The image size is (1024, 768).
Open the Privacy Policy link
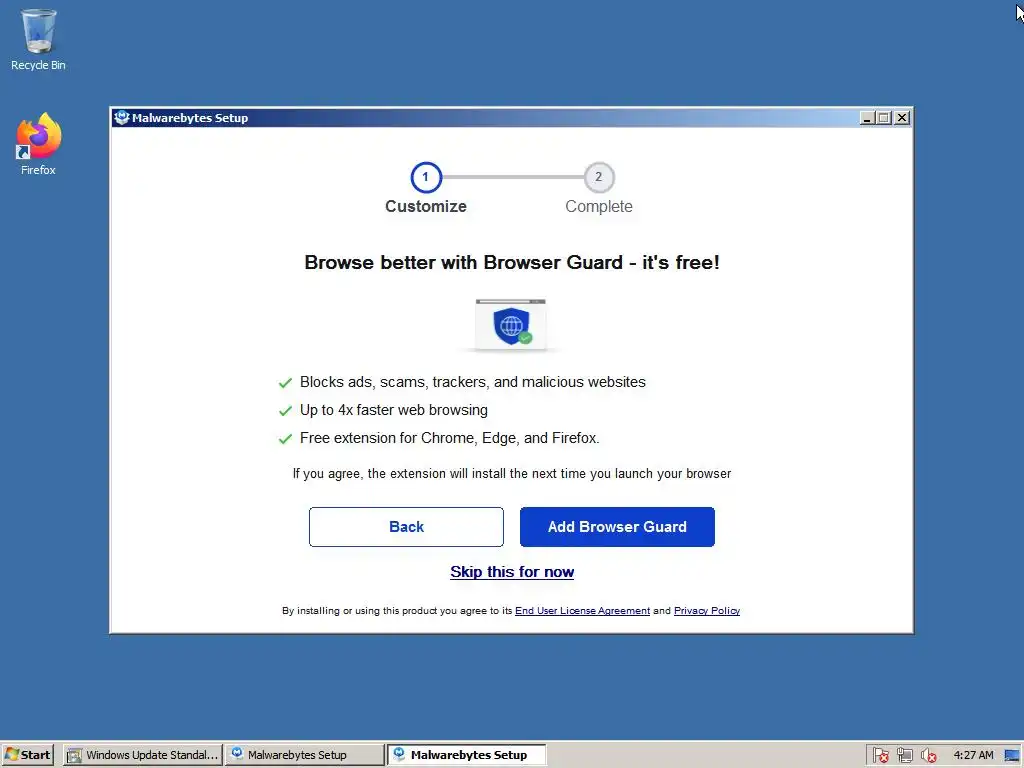click(707, 611)
